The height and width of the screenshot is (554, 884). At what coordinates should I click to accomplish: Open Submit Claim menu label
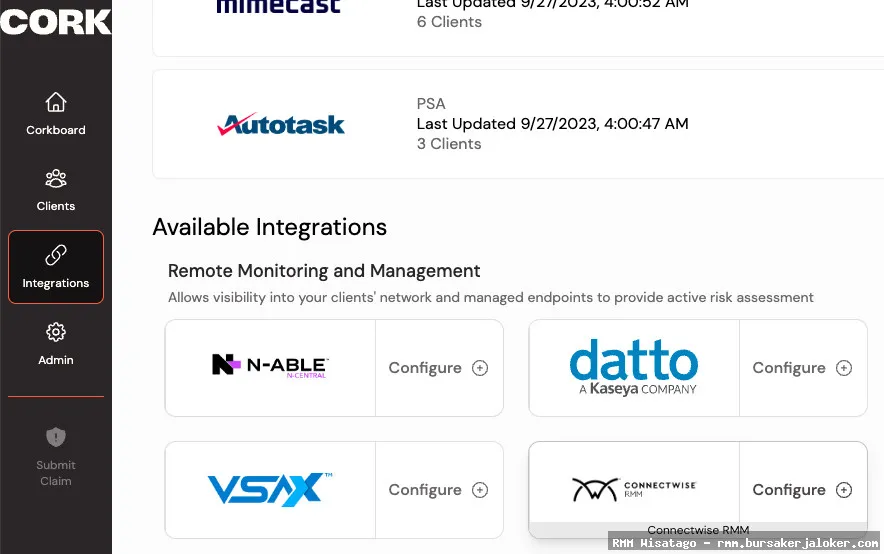tap(56, 473)
